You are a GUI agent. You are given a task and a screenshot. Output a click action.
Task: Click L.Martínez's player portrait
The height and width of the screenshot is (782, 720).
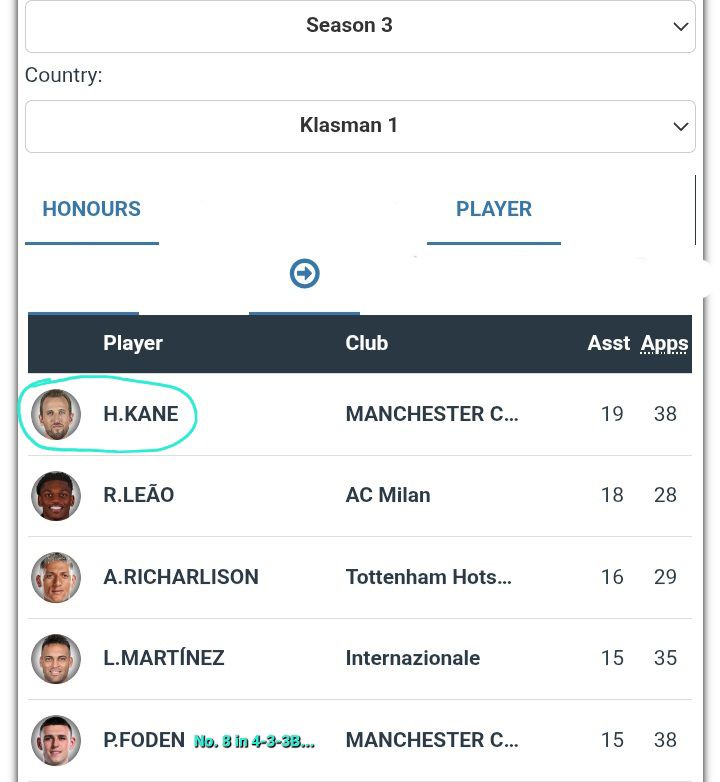[56, 658]
